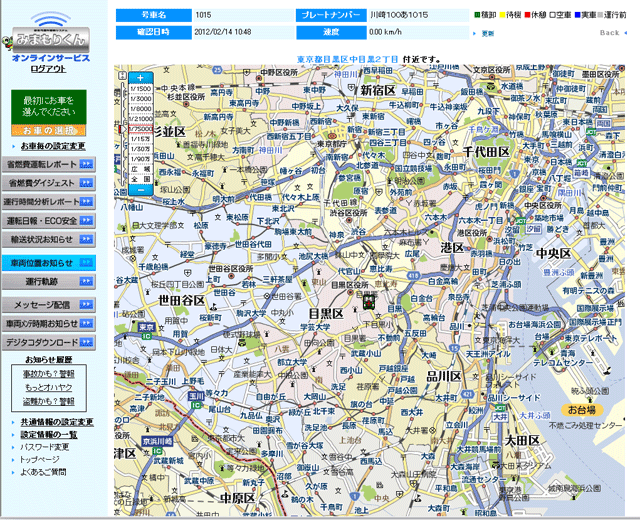Open 輸送状況お知らせ menu

click(49, 240)
